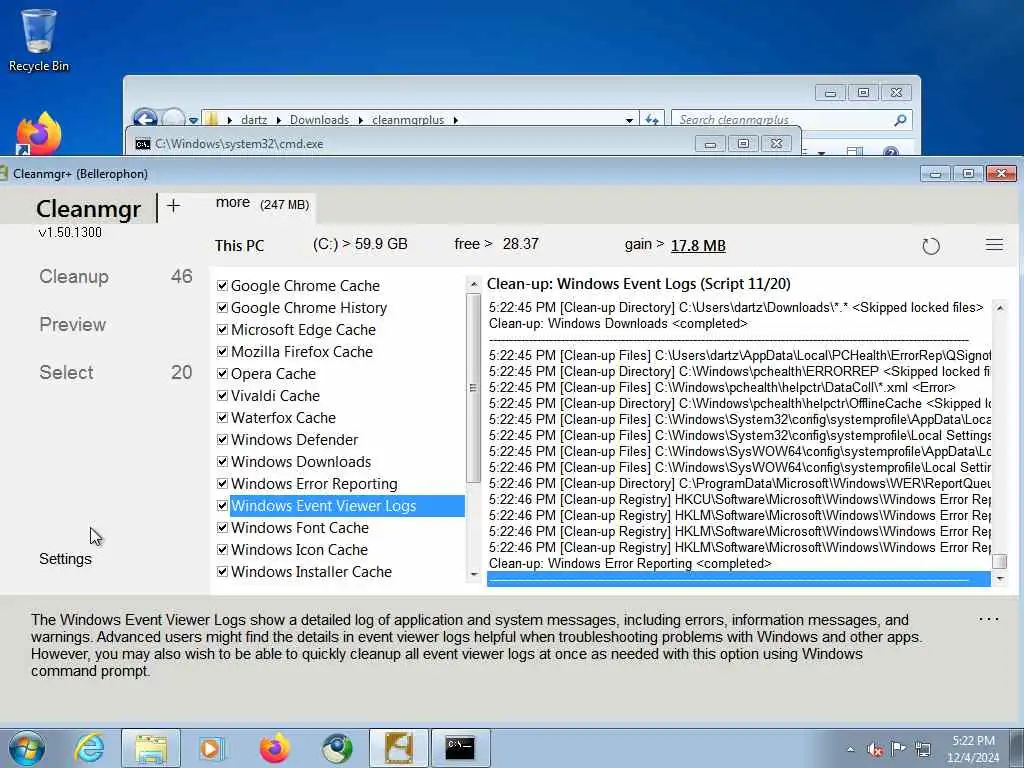Open the Action Center flag icon
1024x768 pixels.
coord(898,748)
